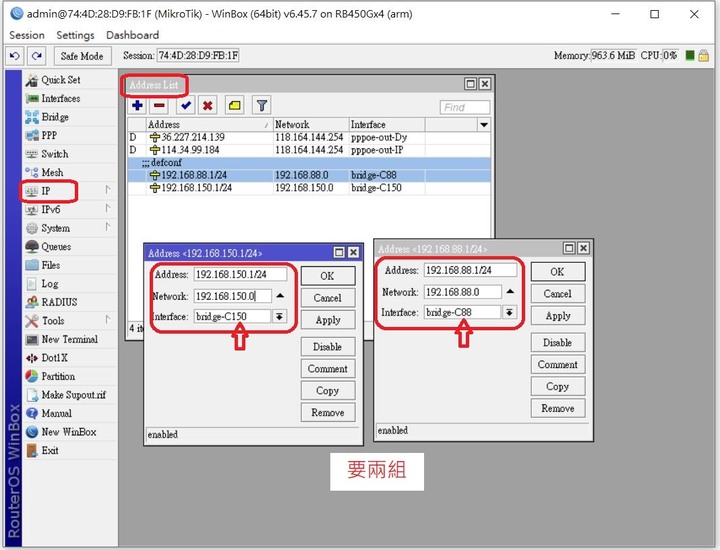Click OK in 192.168.88.1/24 dialog

coord(557,272)
